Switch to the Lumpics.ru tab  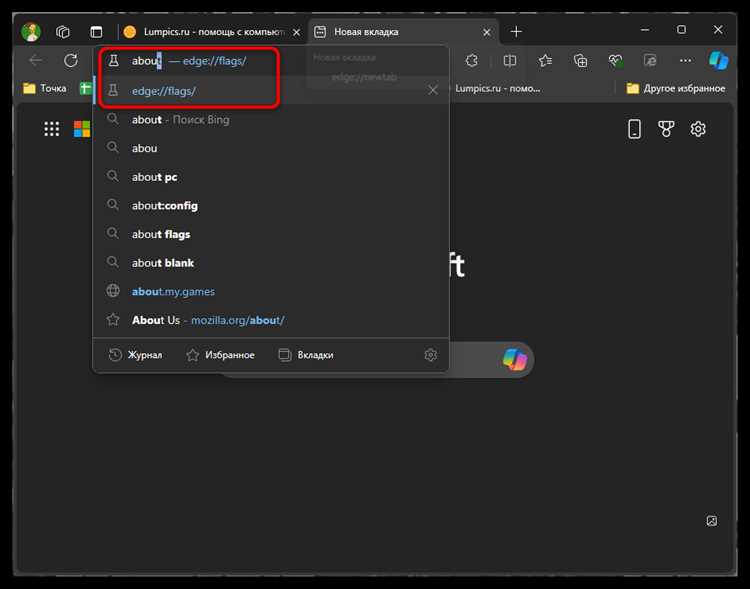[211, 32]
